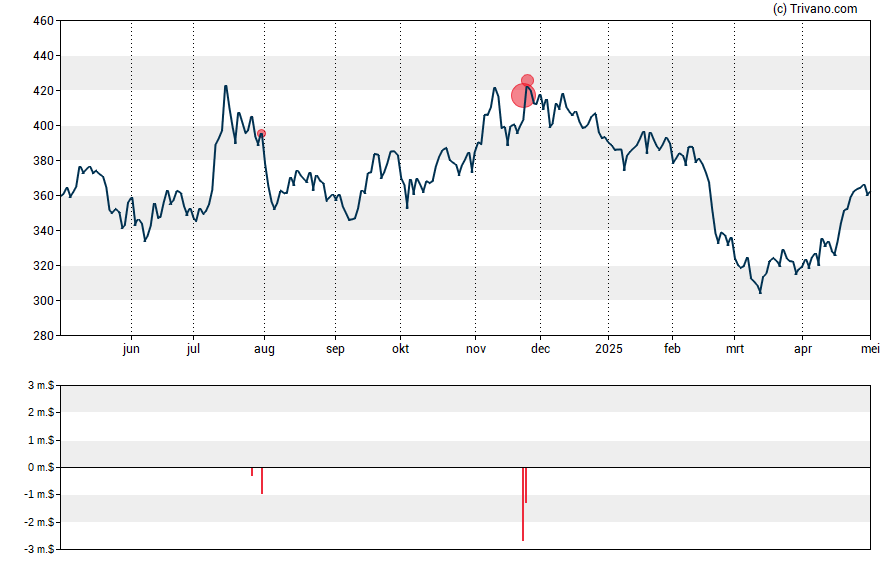888x565 pixels.
Task: Click the '0 m.$' volume axis label
Action: tap(41, 467)
